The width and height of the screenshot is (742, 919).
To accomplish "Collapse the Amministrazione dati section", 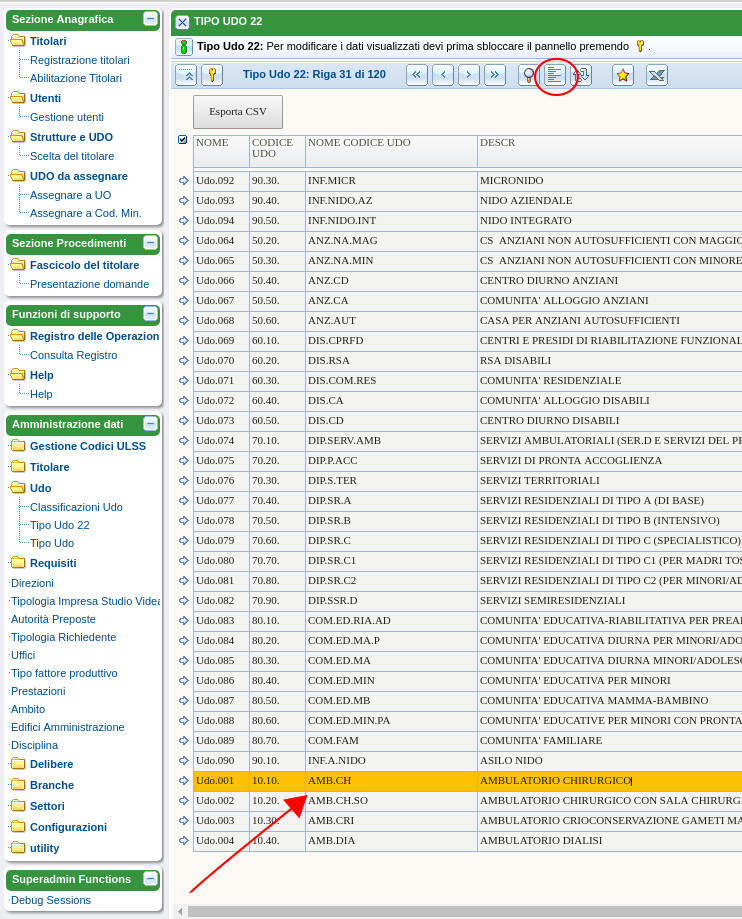I will click(150, 424).
